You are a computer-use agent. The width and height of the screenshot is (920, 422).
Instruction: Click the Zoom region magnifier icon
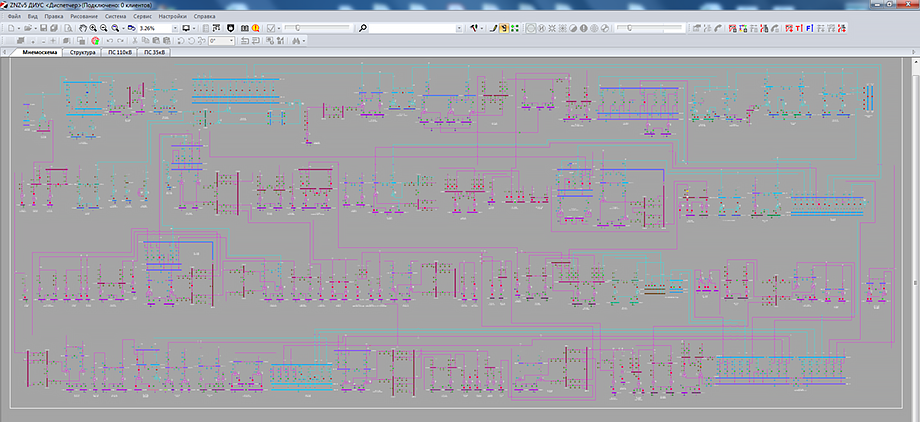click(x=115, y=28)
